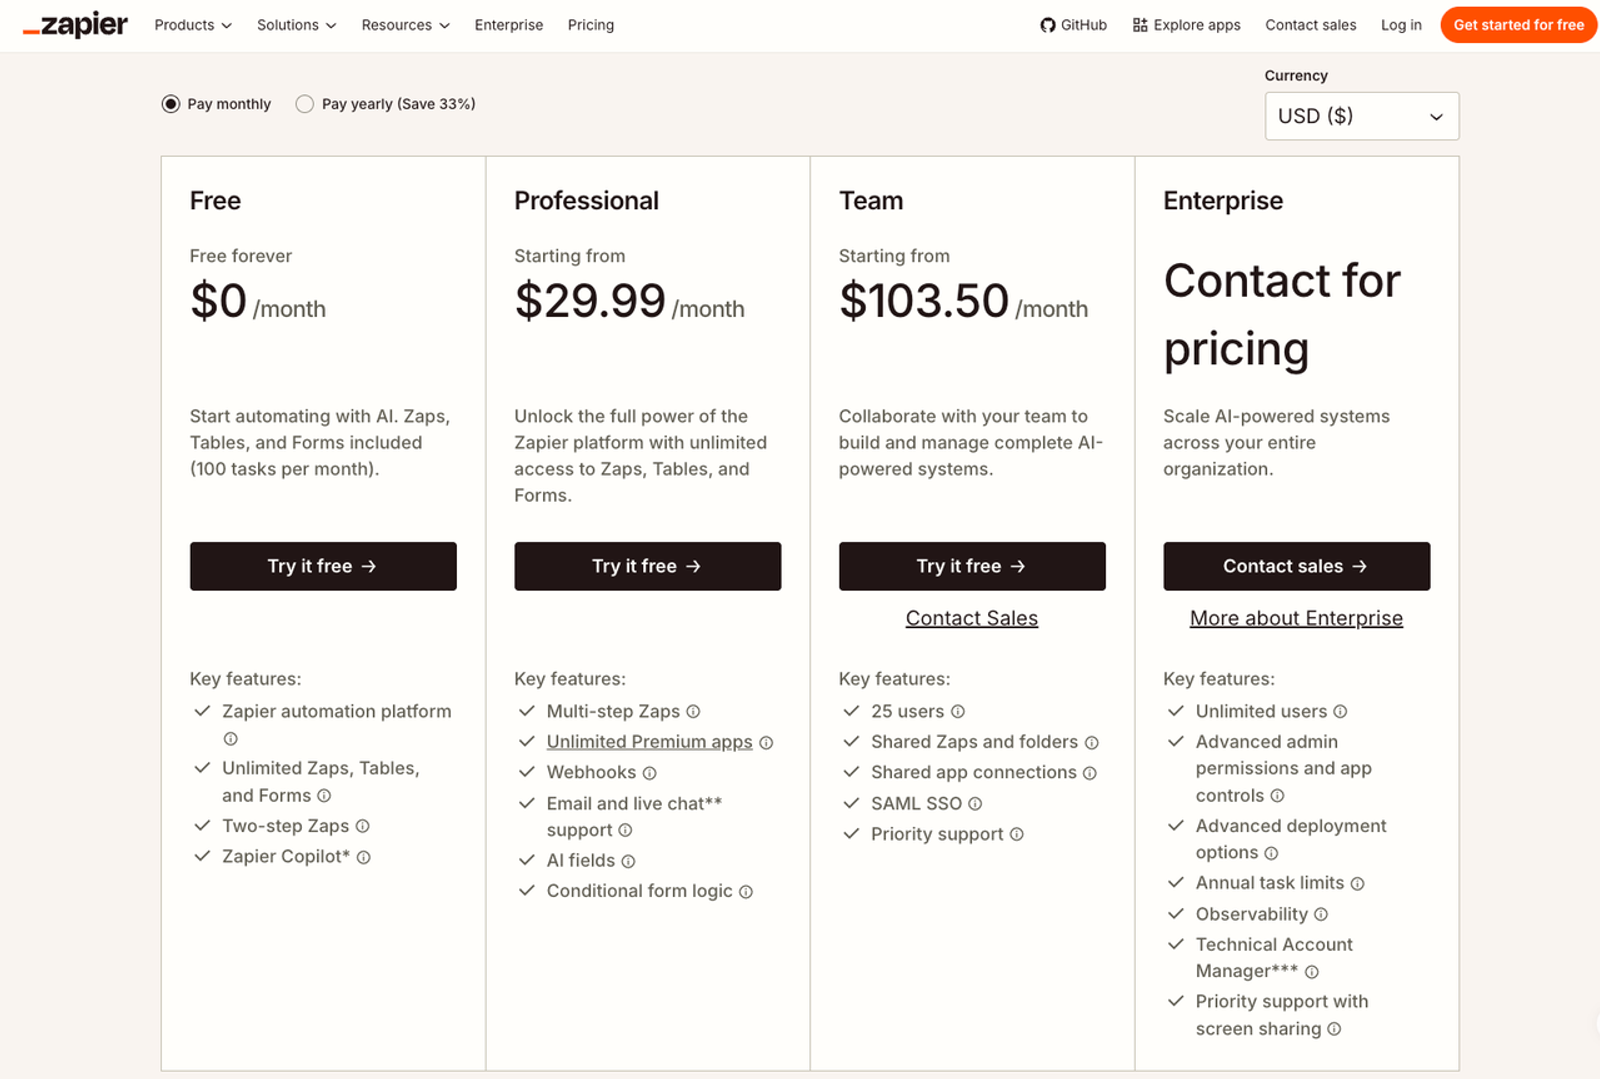Click the Unlimited Premium apps link
The width and height of the screenshot is (1600, 1079).
pyautogui.click(x=649, y=742)
